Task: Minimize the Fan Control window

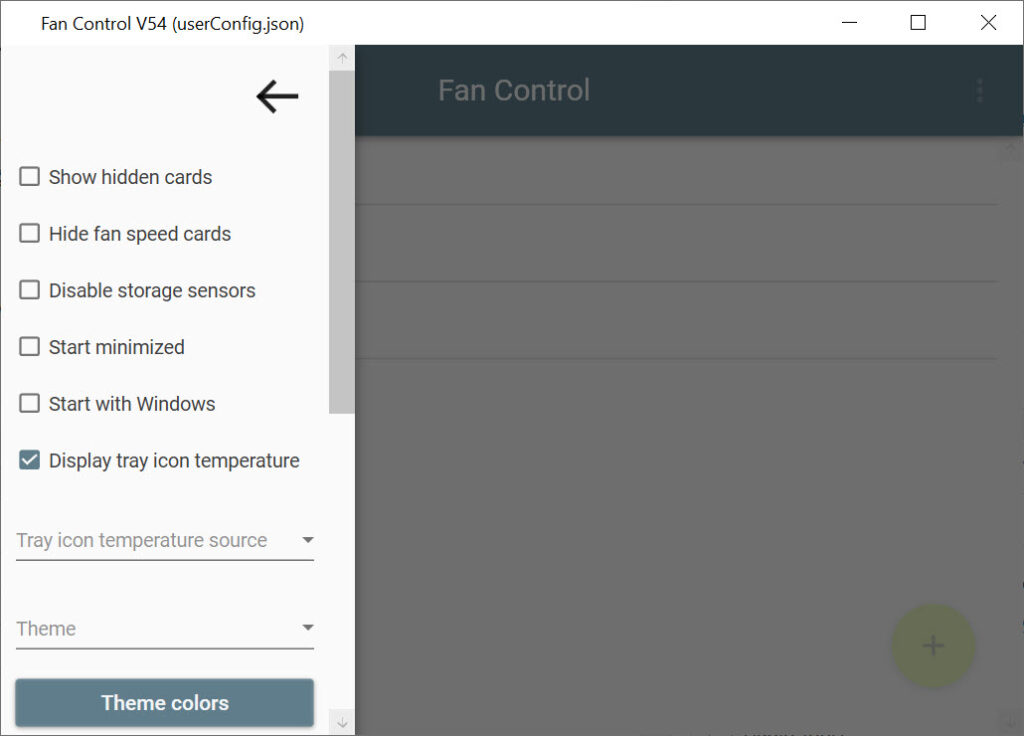Action: (x=849, y=23)
